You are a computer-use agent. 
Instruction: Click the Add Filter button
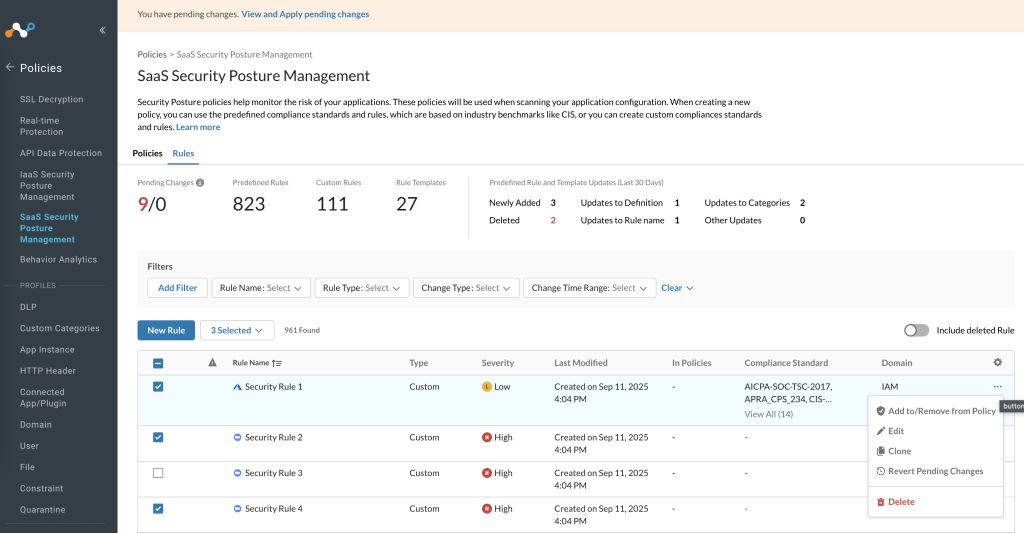[178, 288]
